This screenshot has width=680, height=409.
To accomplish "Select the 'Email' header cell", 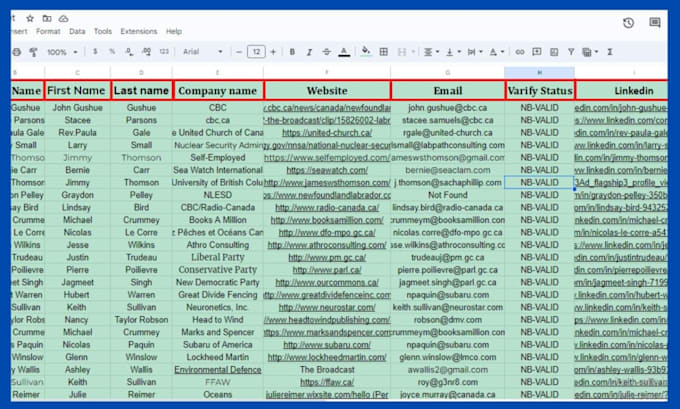I will click(x=448, y=91).
